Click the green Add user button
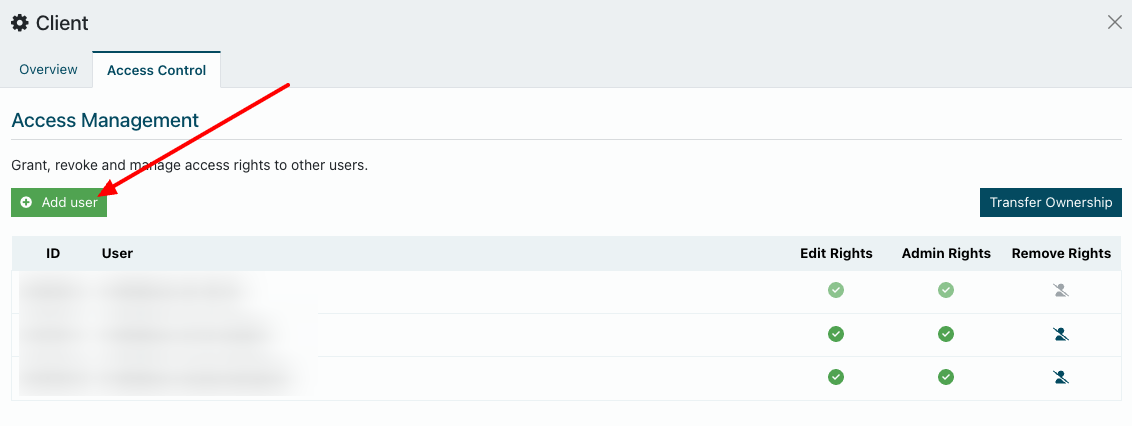 (59, 202)
